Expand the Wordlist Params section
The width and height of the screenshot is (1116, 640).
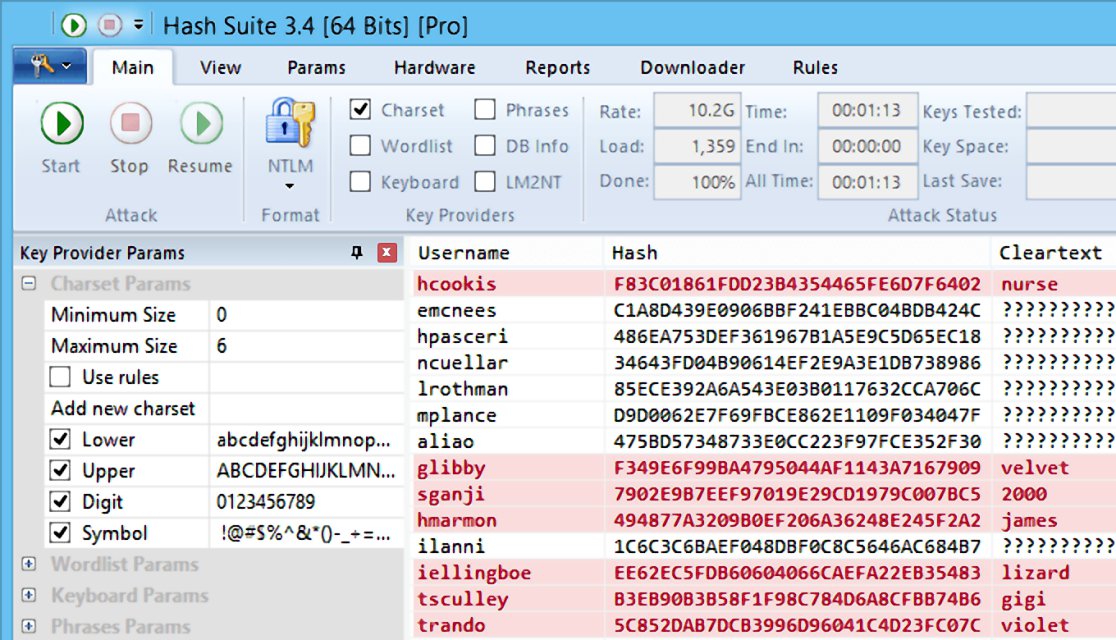pos(29,565)
